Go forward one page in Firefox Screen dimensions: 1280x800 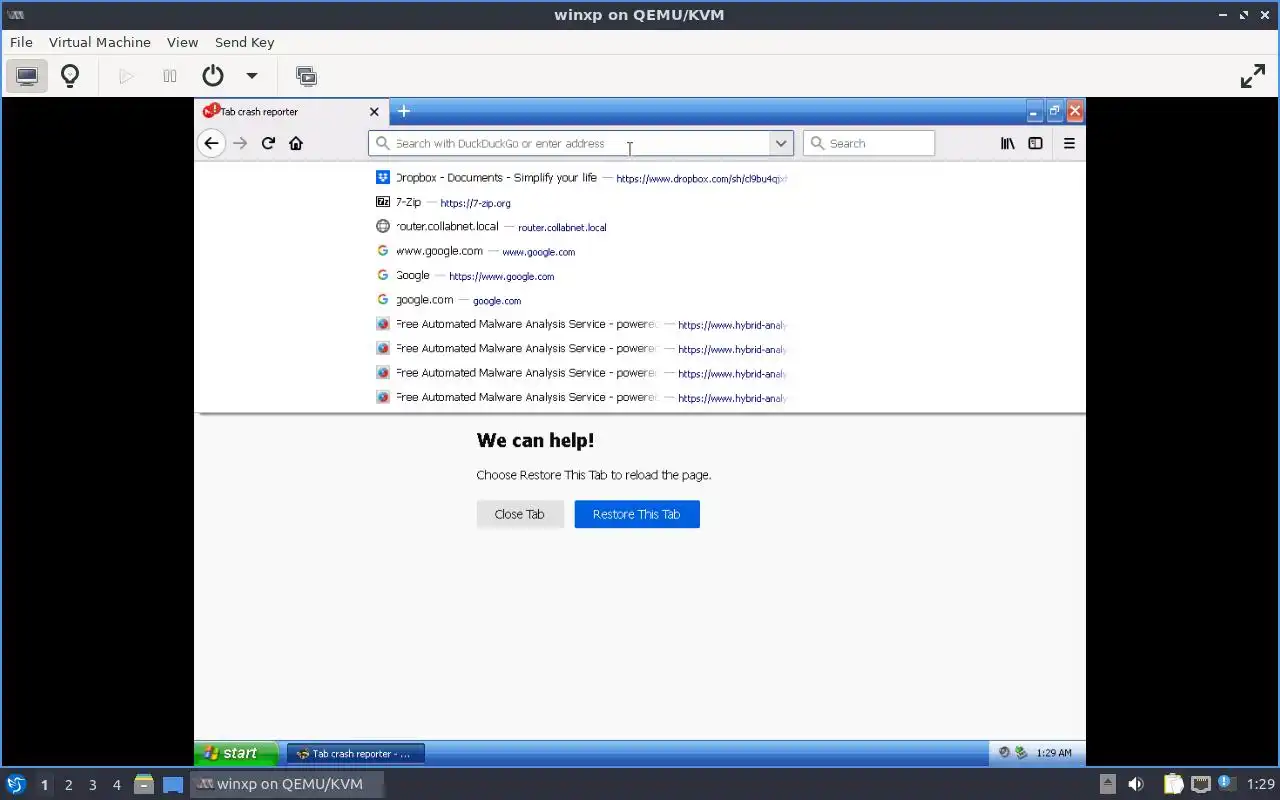coord(240,143)
